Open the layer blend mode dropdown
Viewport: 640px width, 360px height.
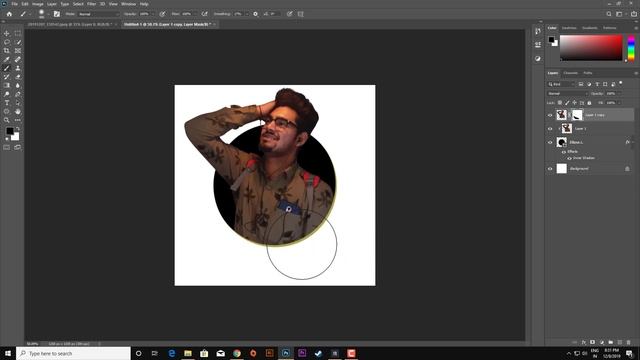coord(567,93)
